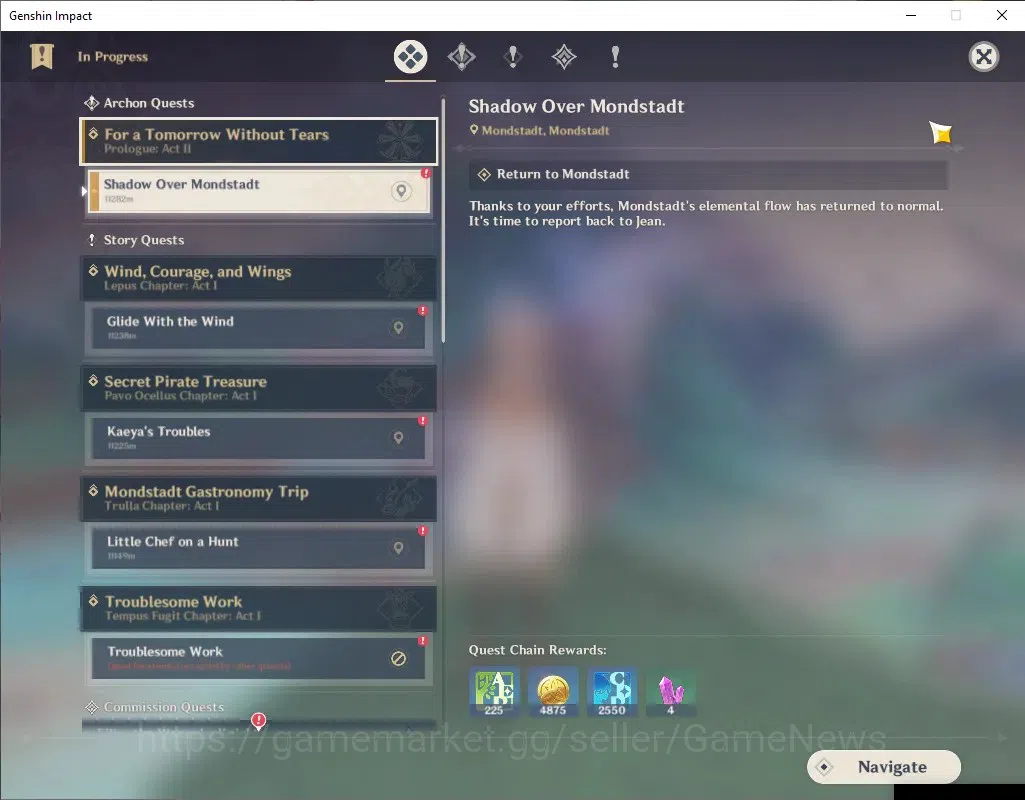1025x800 pixels.
Task: Close the quest menu with X icon
Action: [x=984, y=57]
